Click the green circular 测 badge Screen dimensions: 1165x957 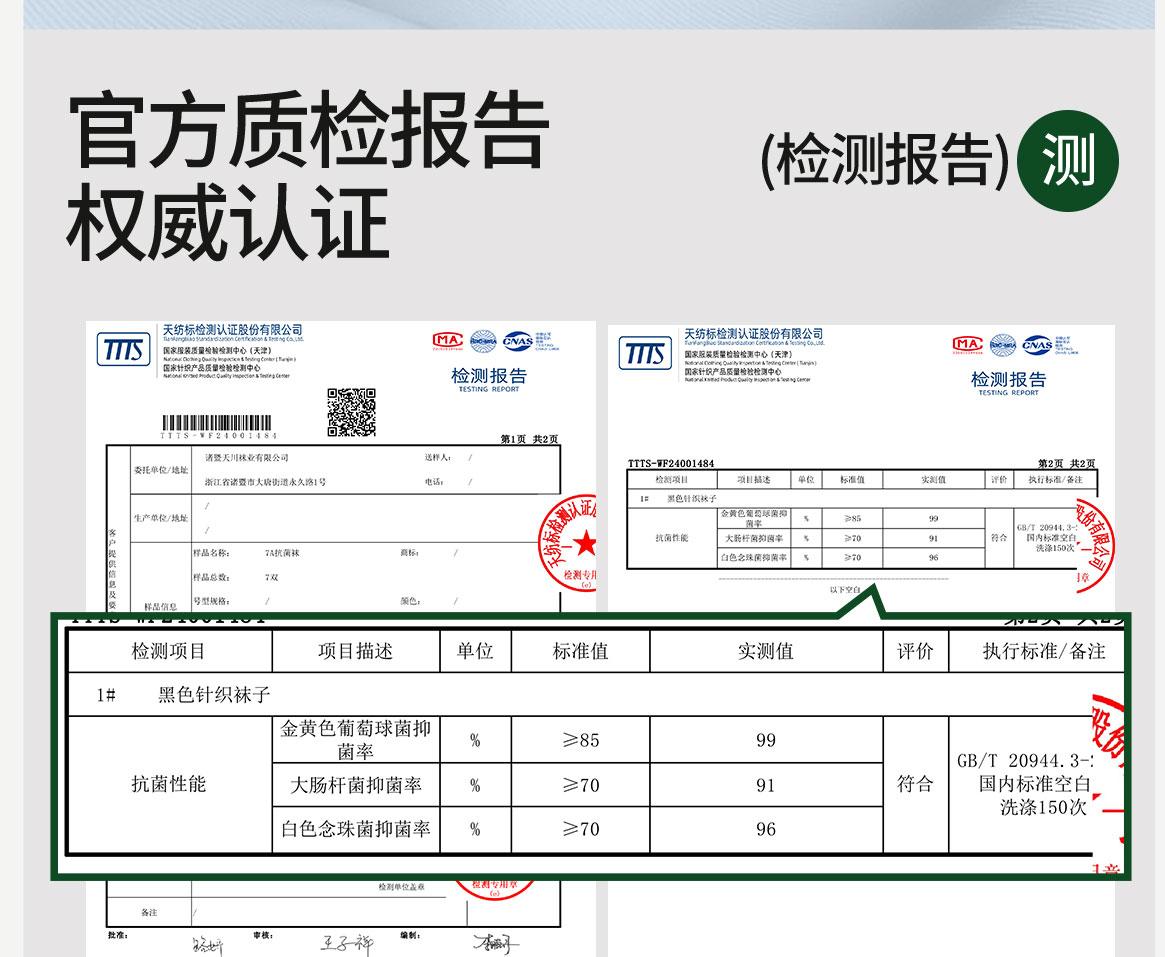pyautogui.click(x=1067, y=161)
